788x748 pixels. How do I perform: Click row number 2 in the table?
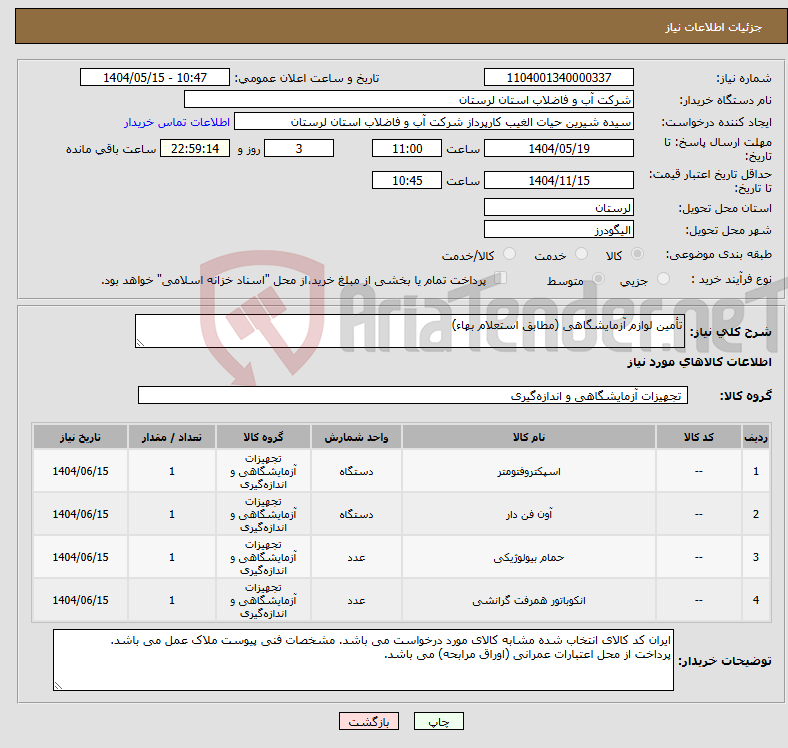coord(755,514)
